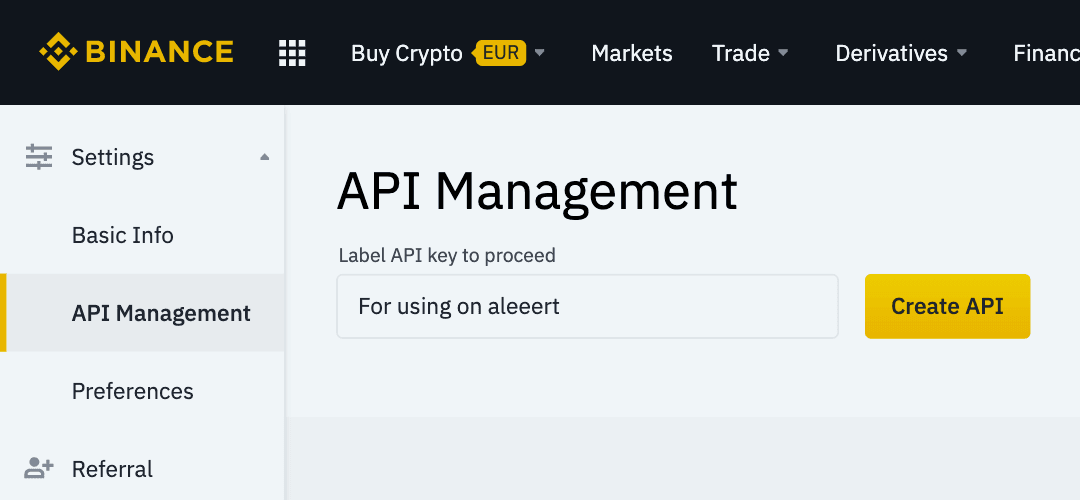Screen dimensions: 1080x500
Task: Click the Derivatives menu label
Action: [891, 53]
